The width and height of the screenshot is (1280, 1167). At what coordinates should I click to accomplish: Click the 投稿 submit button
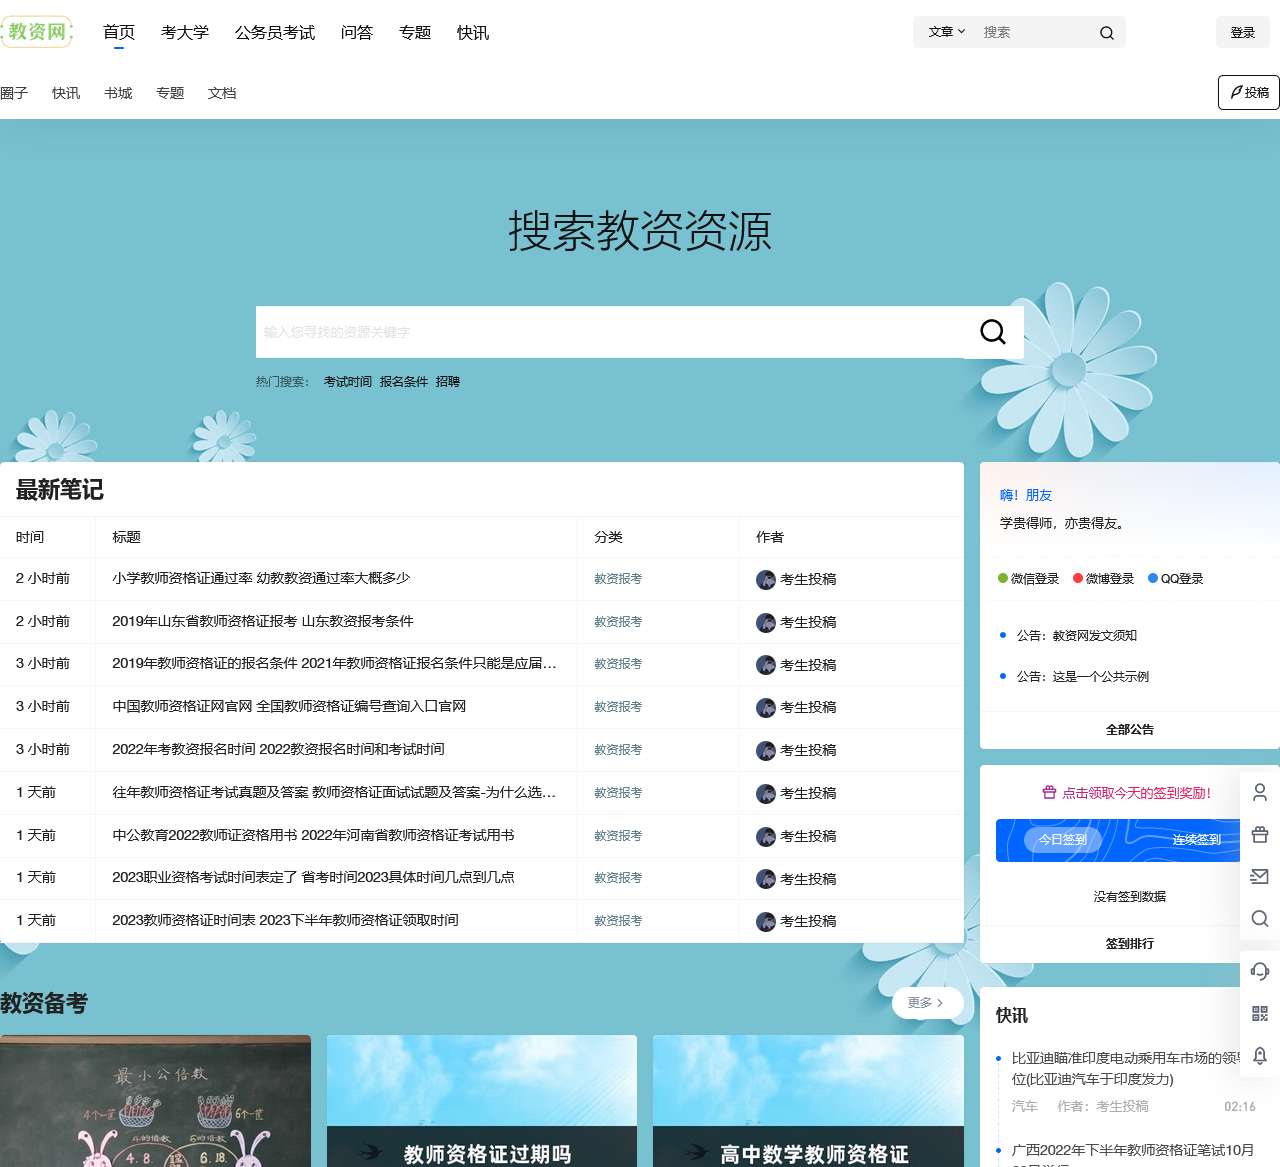1249,92
